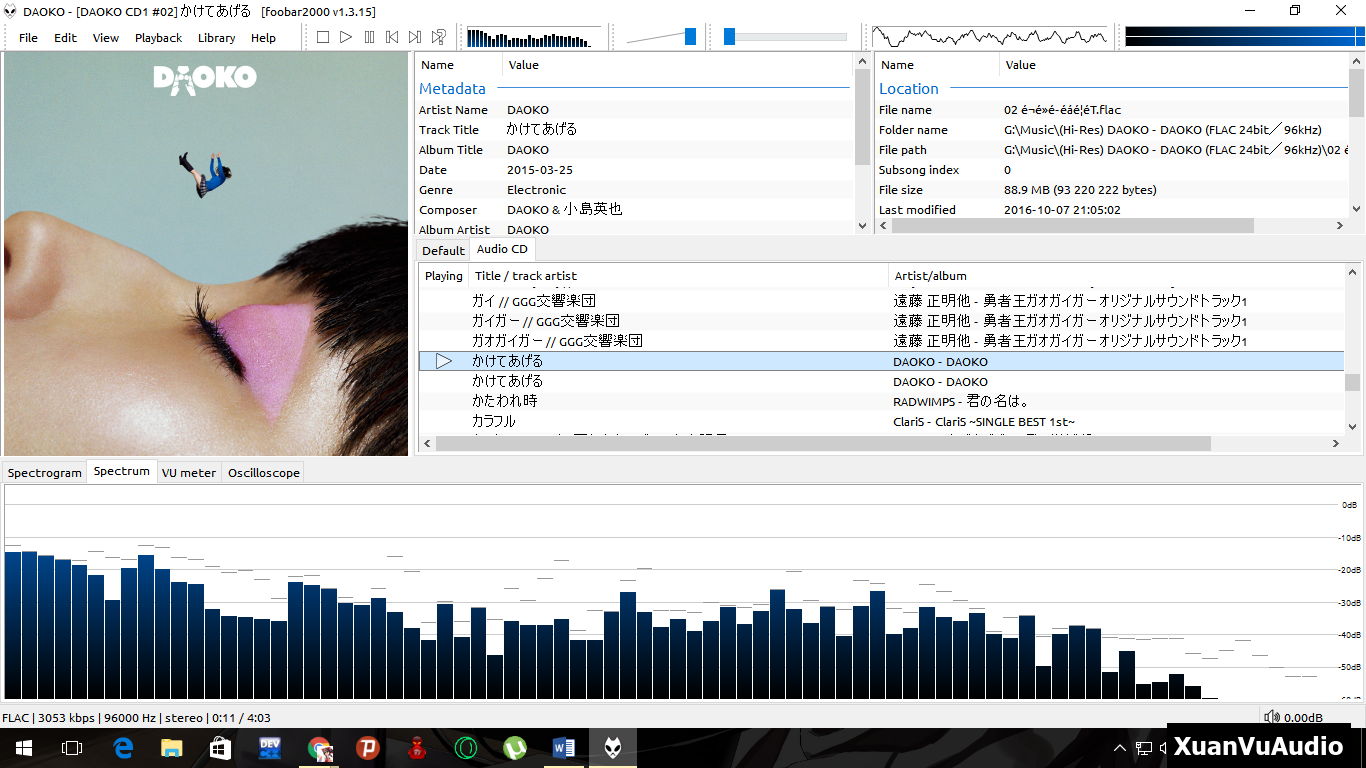Show the VU meter tab

point(189,473)
